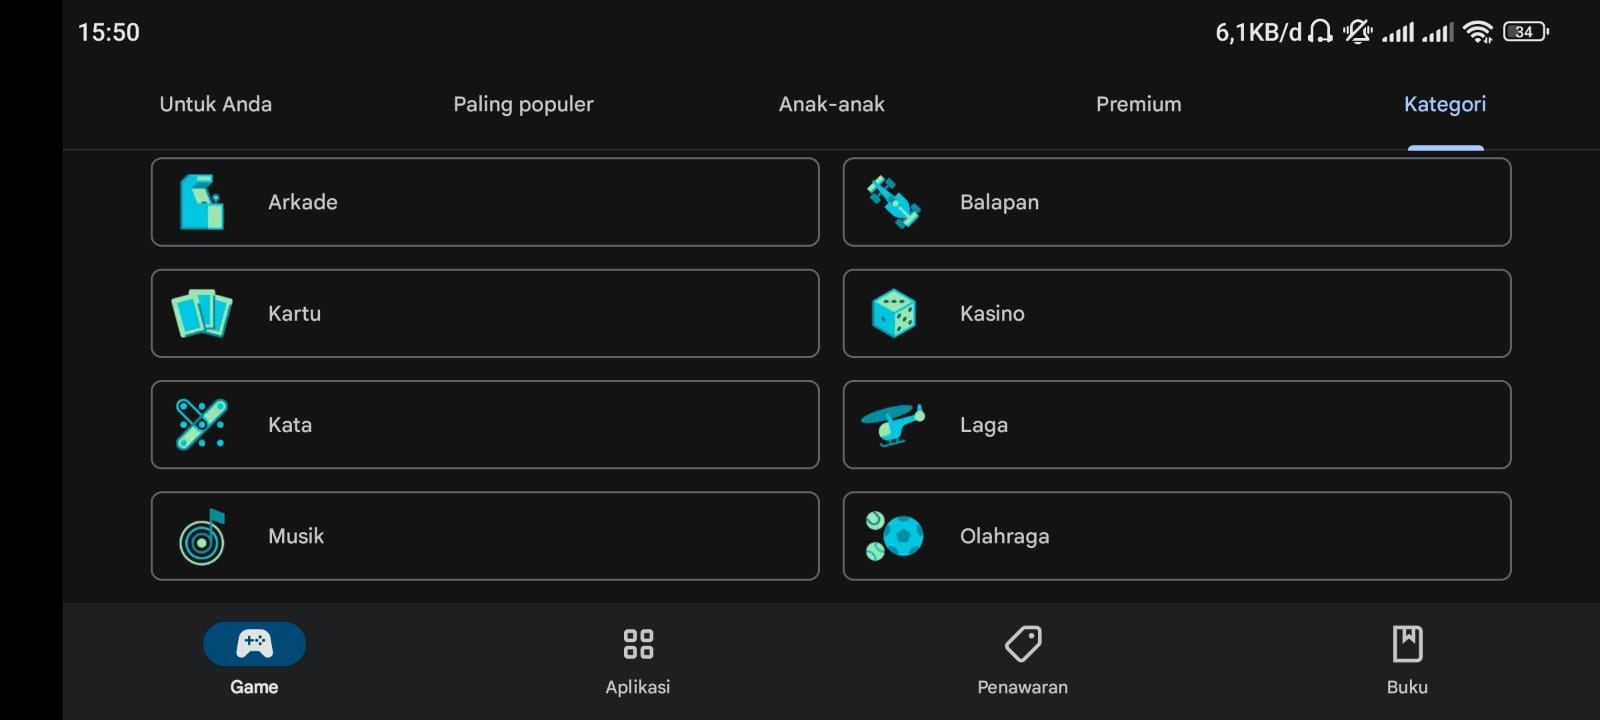Screen dimensions: 1600x720
Task: Click the Kartu playing cards icon
Action: 200,313
